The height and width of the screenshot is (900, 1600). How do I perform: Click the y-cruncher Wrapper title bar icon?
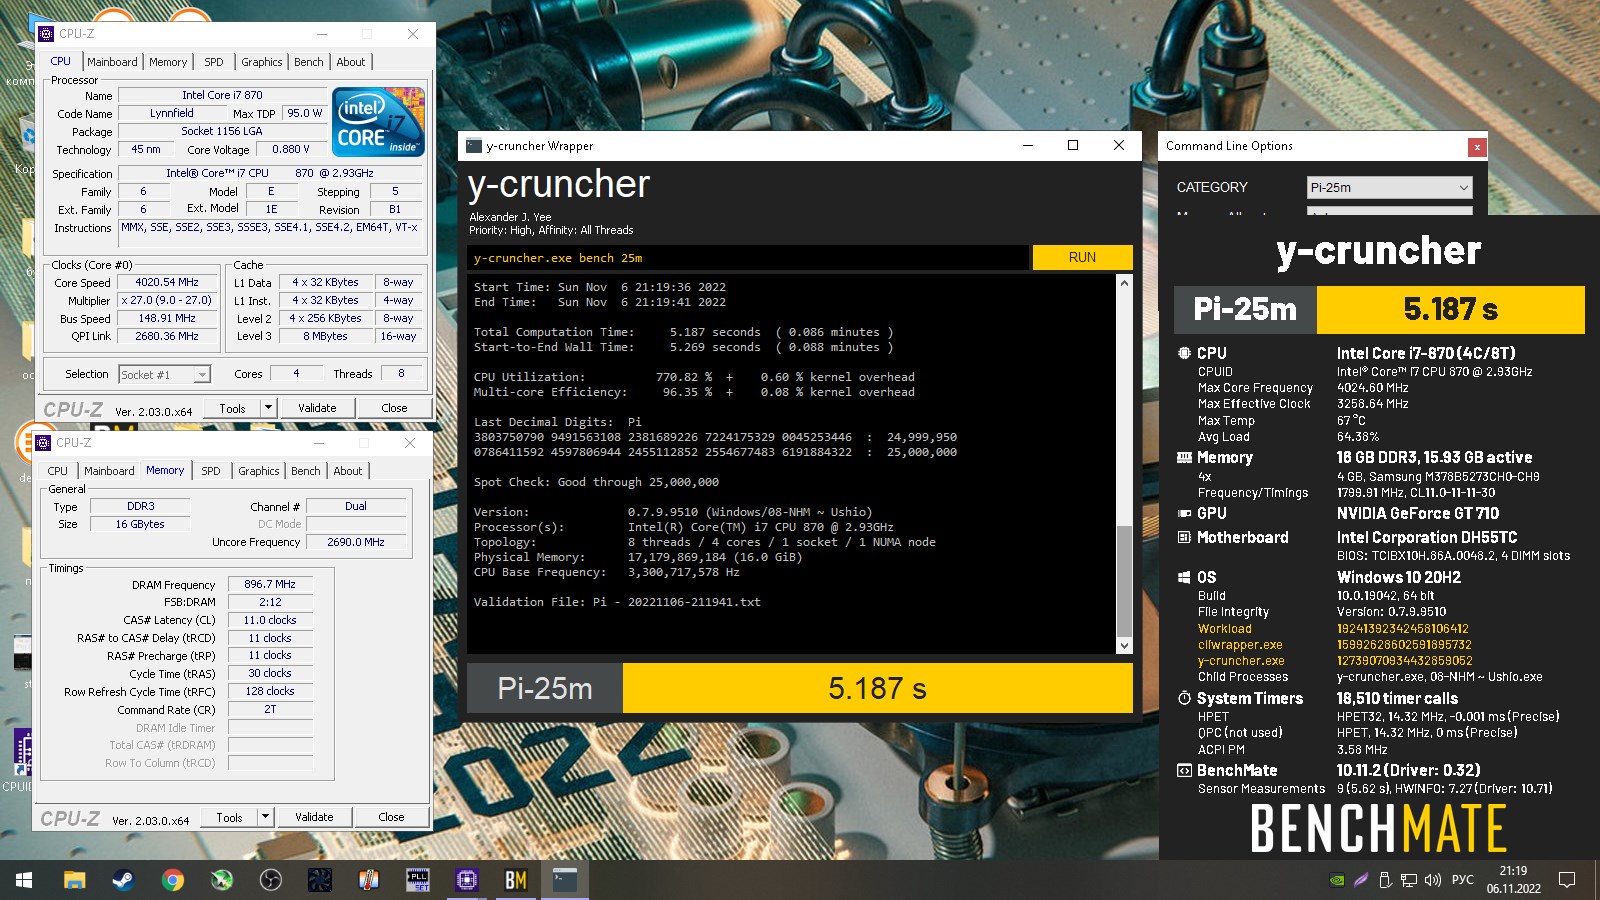tap(474, 146)
